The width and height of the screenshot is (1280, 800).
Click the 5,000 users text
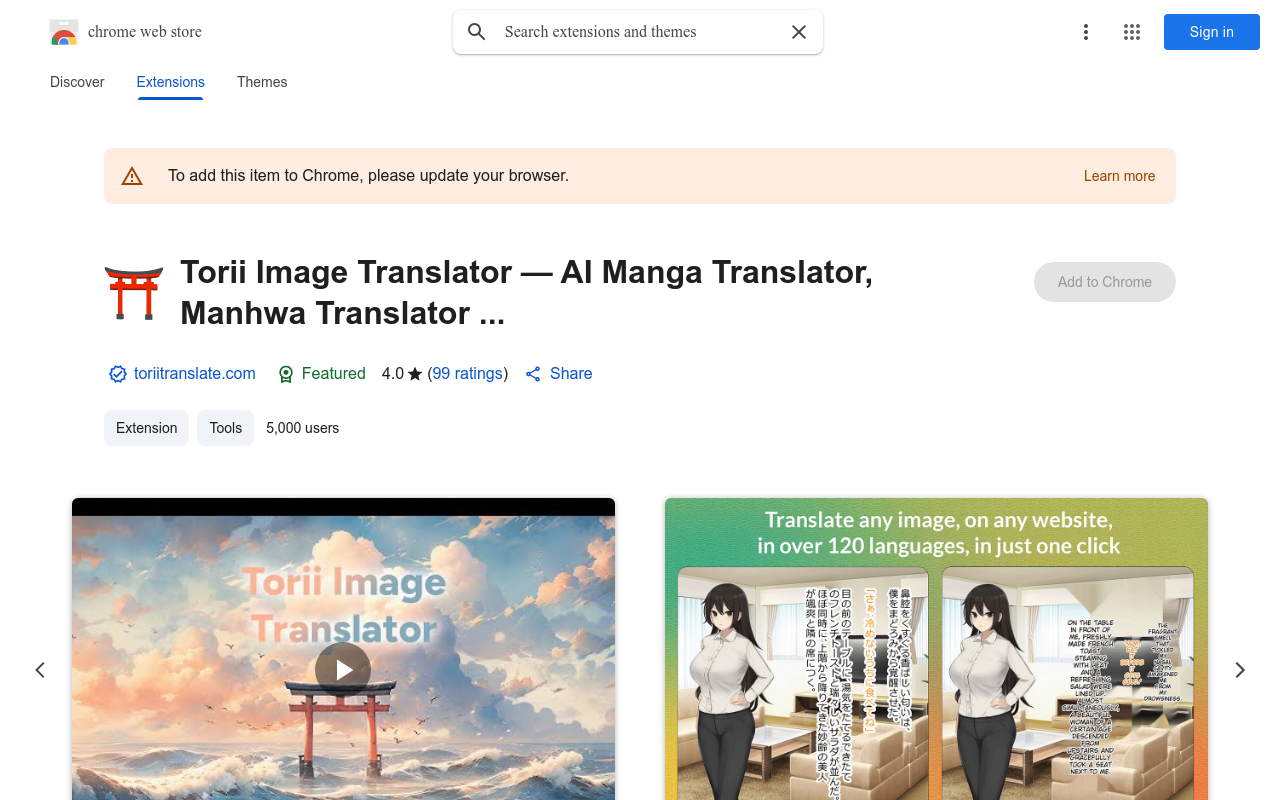click(x=303, y=428)
